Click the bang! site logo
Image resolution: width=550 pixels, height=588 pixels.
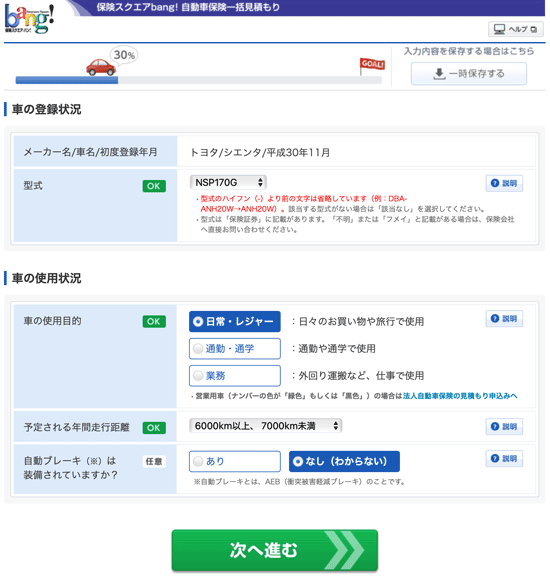(29, 19)
